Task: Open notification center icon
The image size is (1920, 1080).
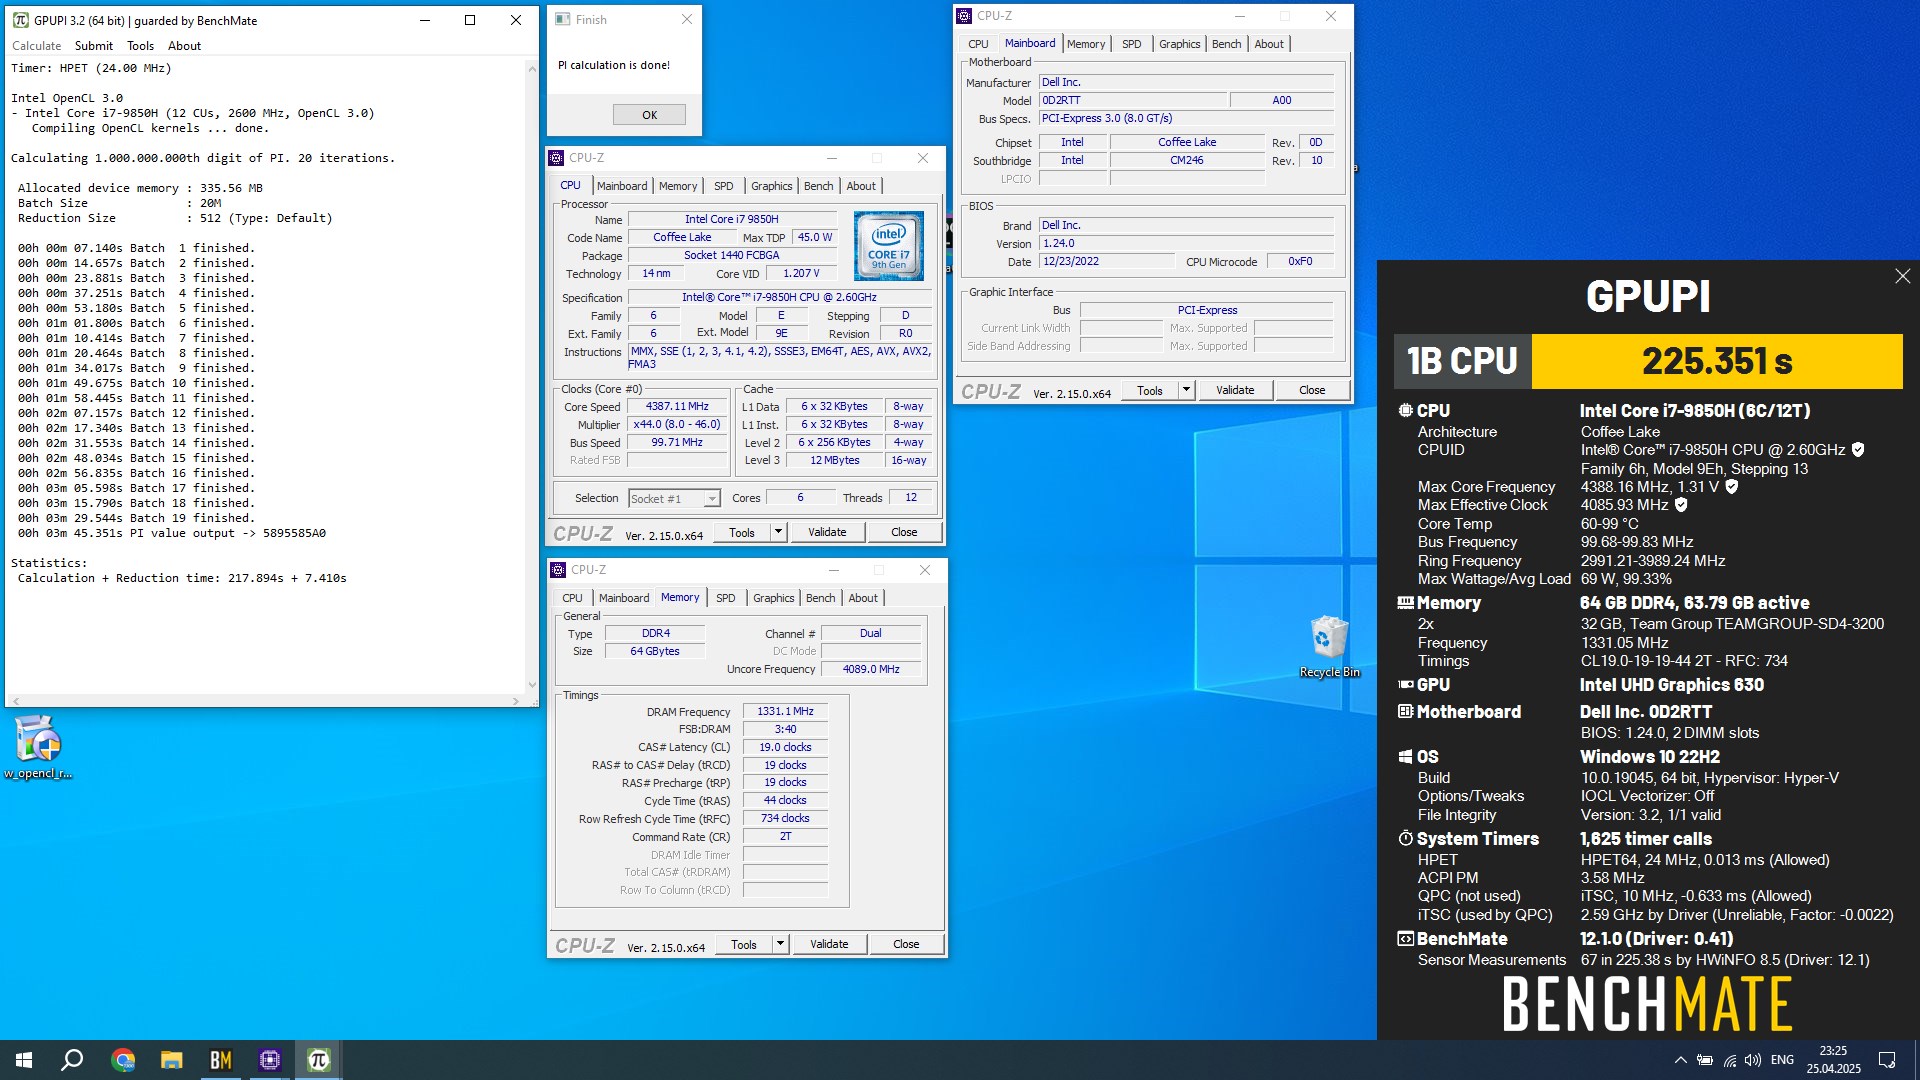Action: coord(1887,1060)
